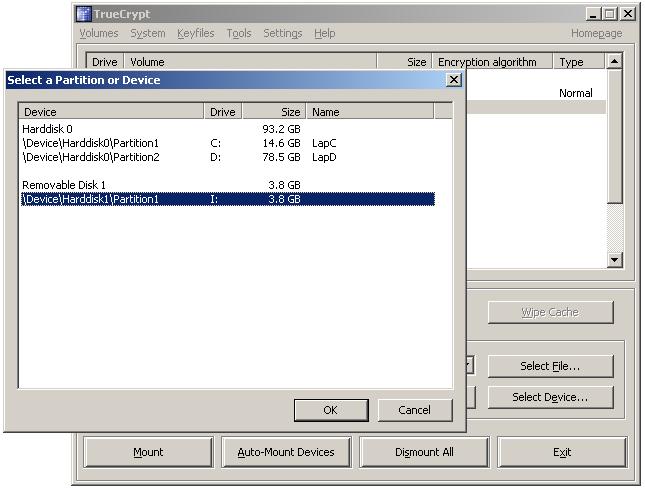
Task: Click OK in the partition dialog
Action: point(331,410)
